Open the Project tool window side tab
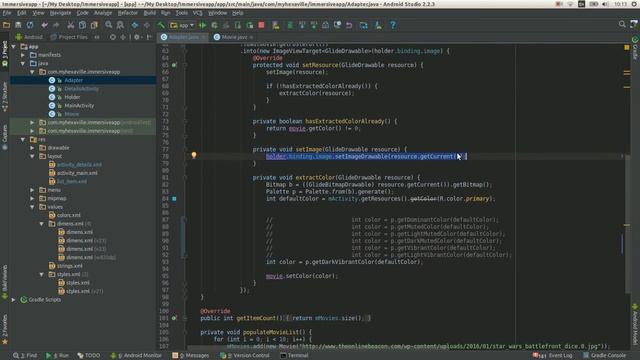 tap(4, 53)
